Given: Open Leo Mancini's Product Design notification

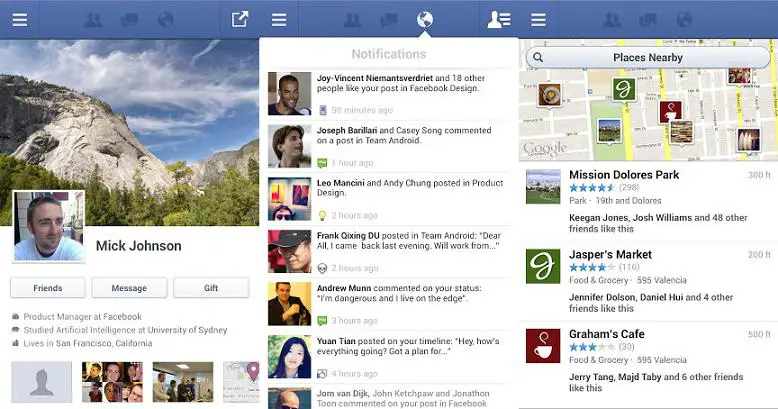Looking at the screenshot, I should [389, 199].
